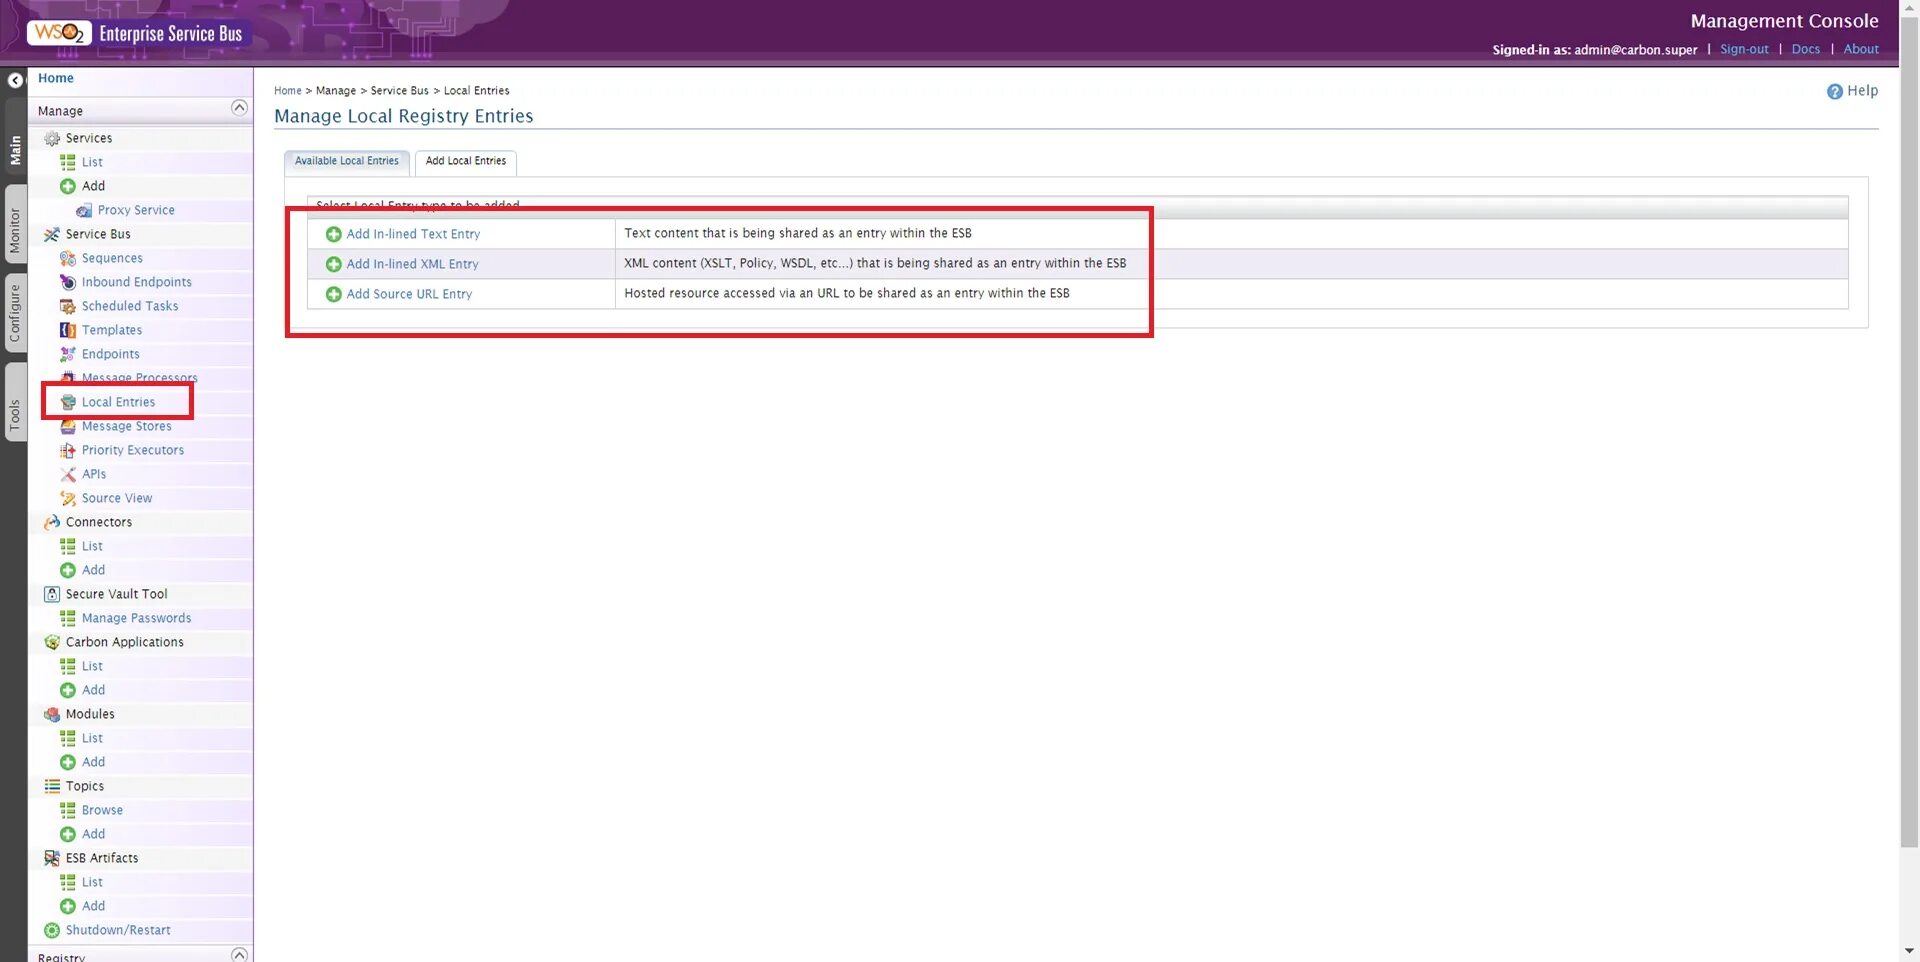
Task: Click the Services gear icon
Action: (52, 138)
